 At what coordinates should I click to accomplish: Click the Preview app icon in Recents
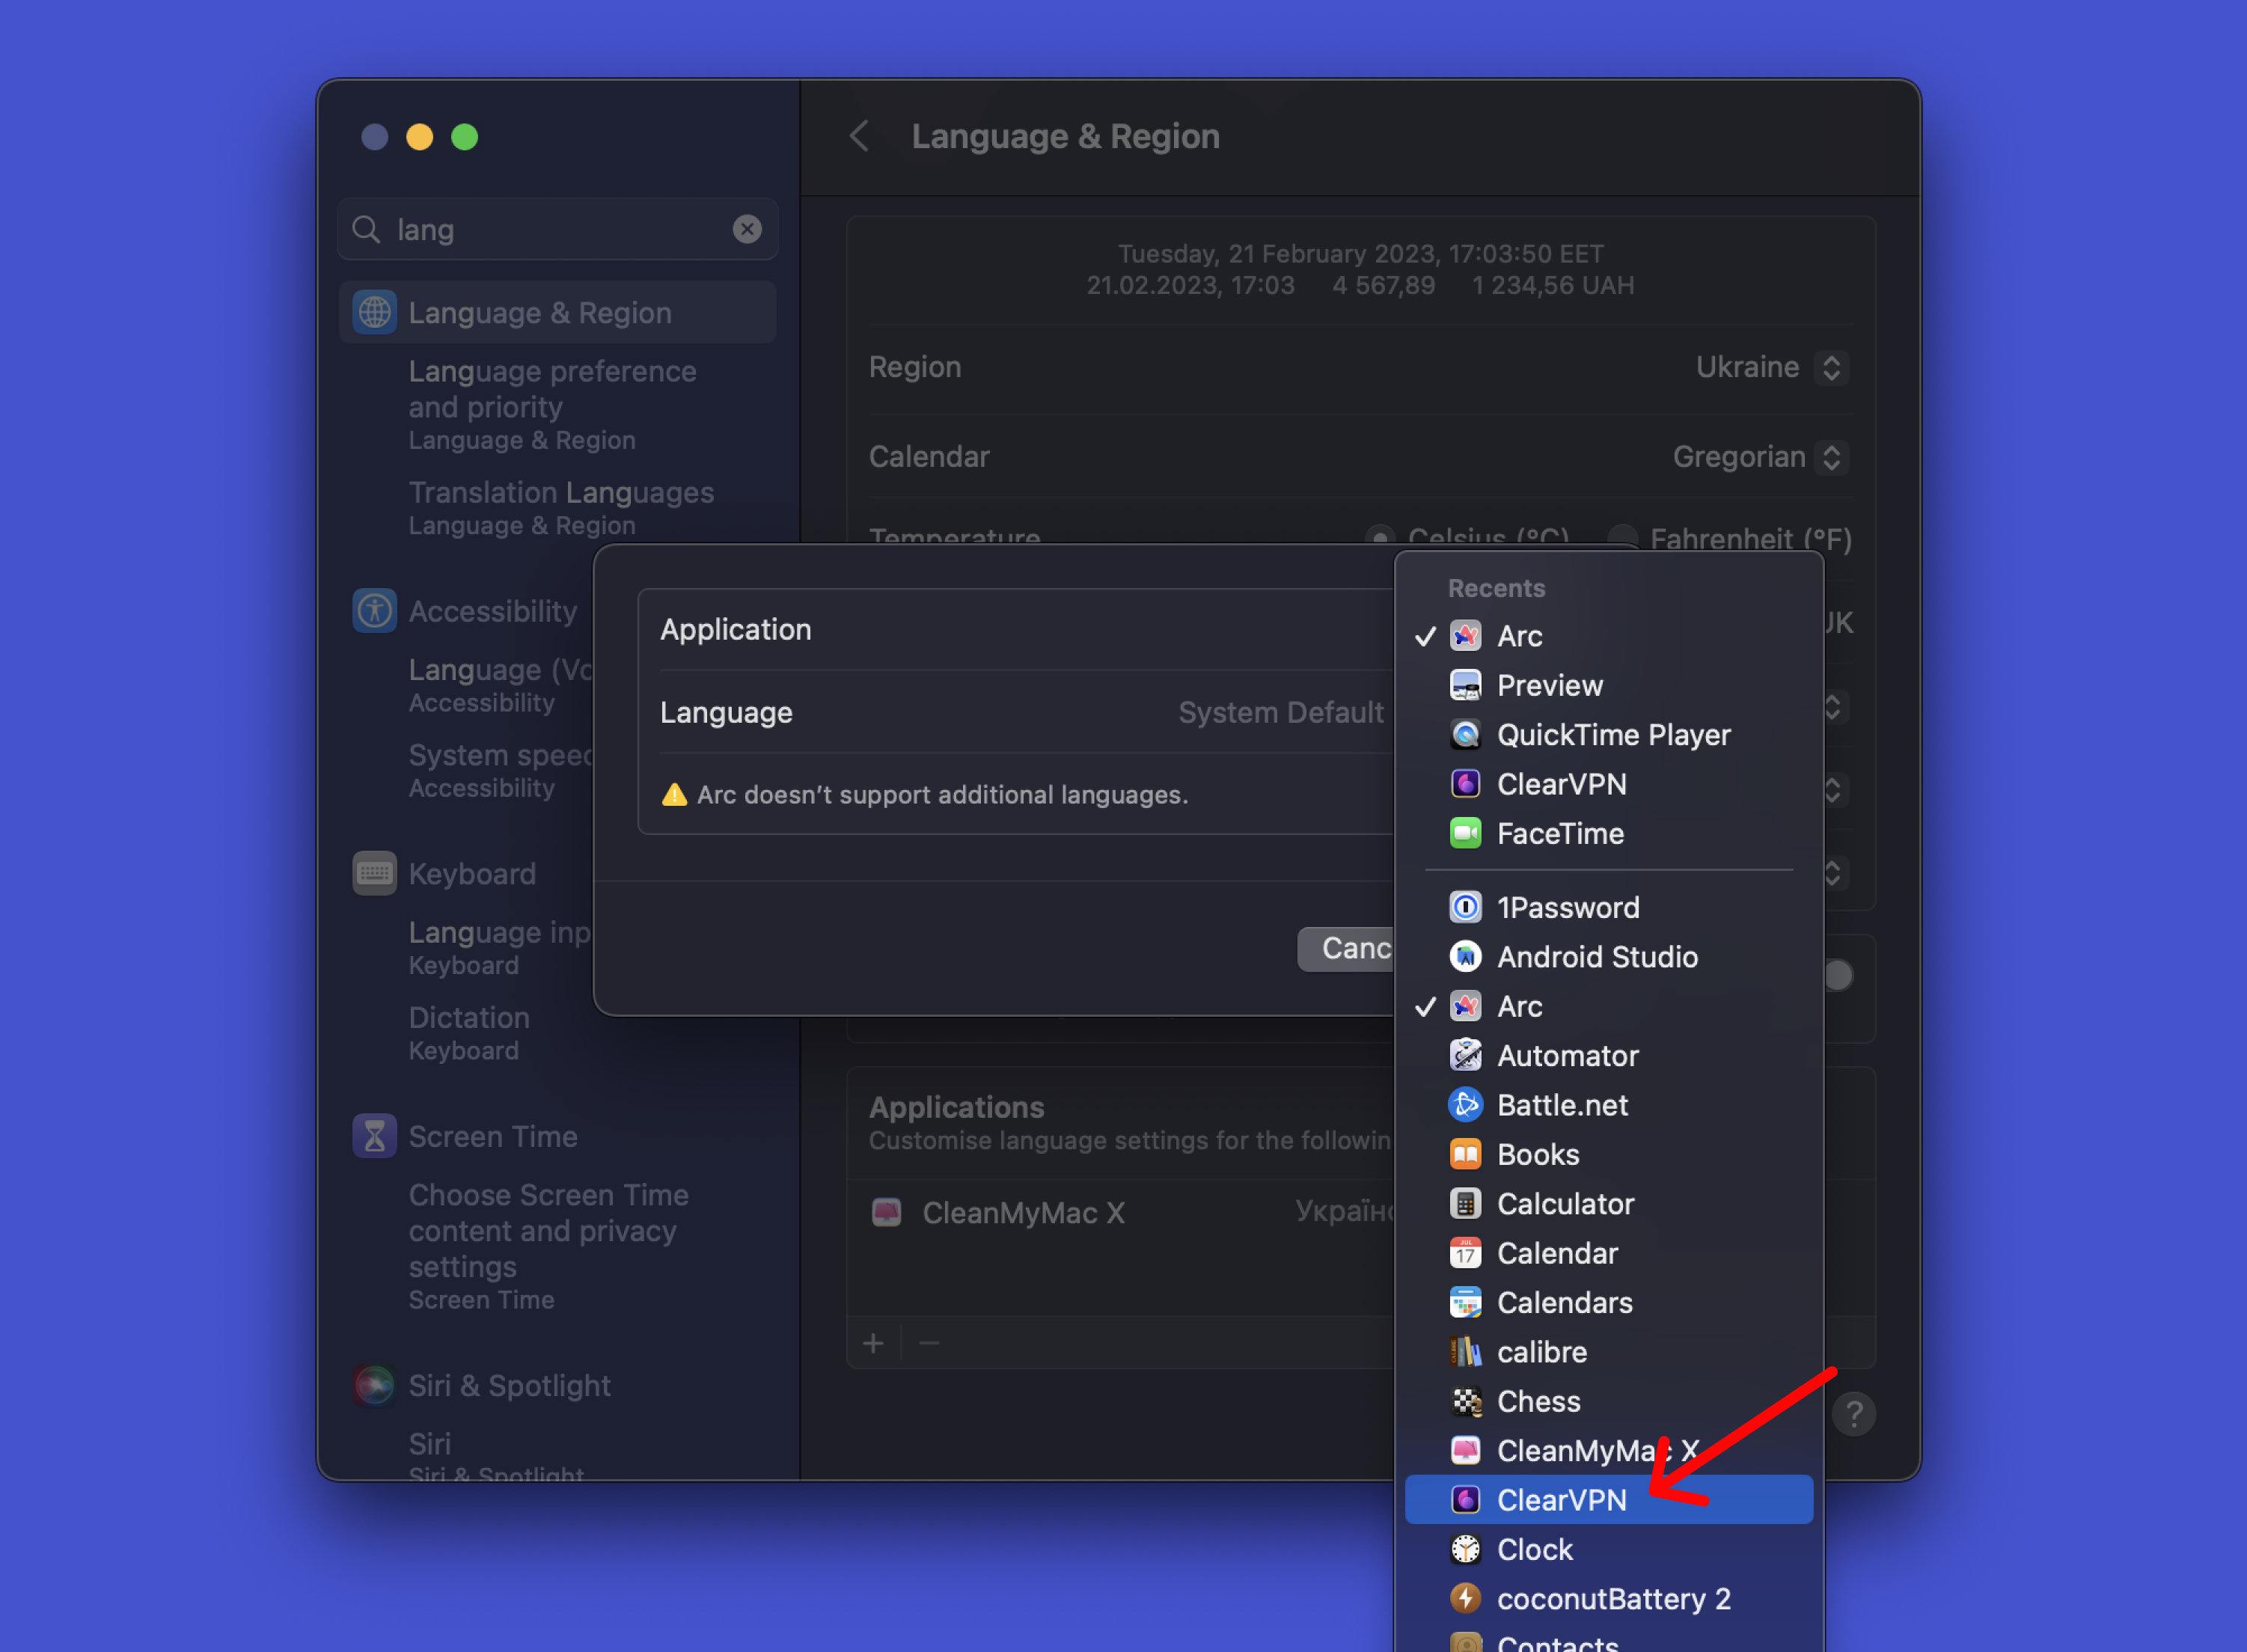pyautogui.click(x=1465, y=685)
